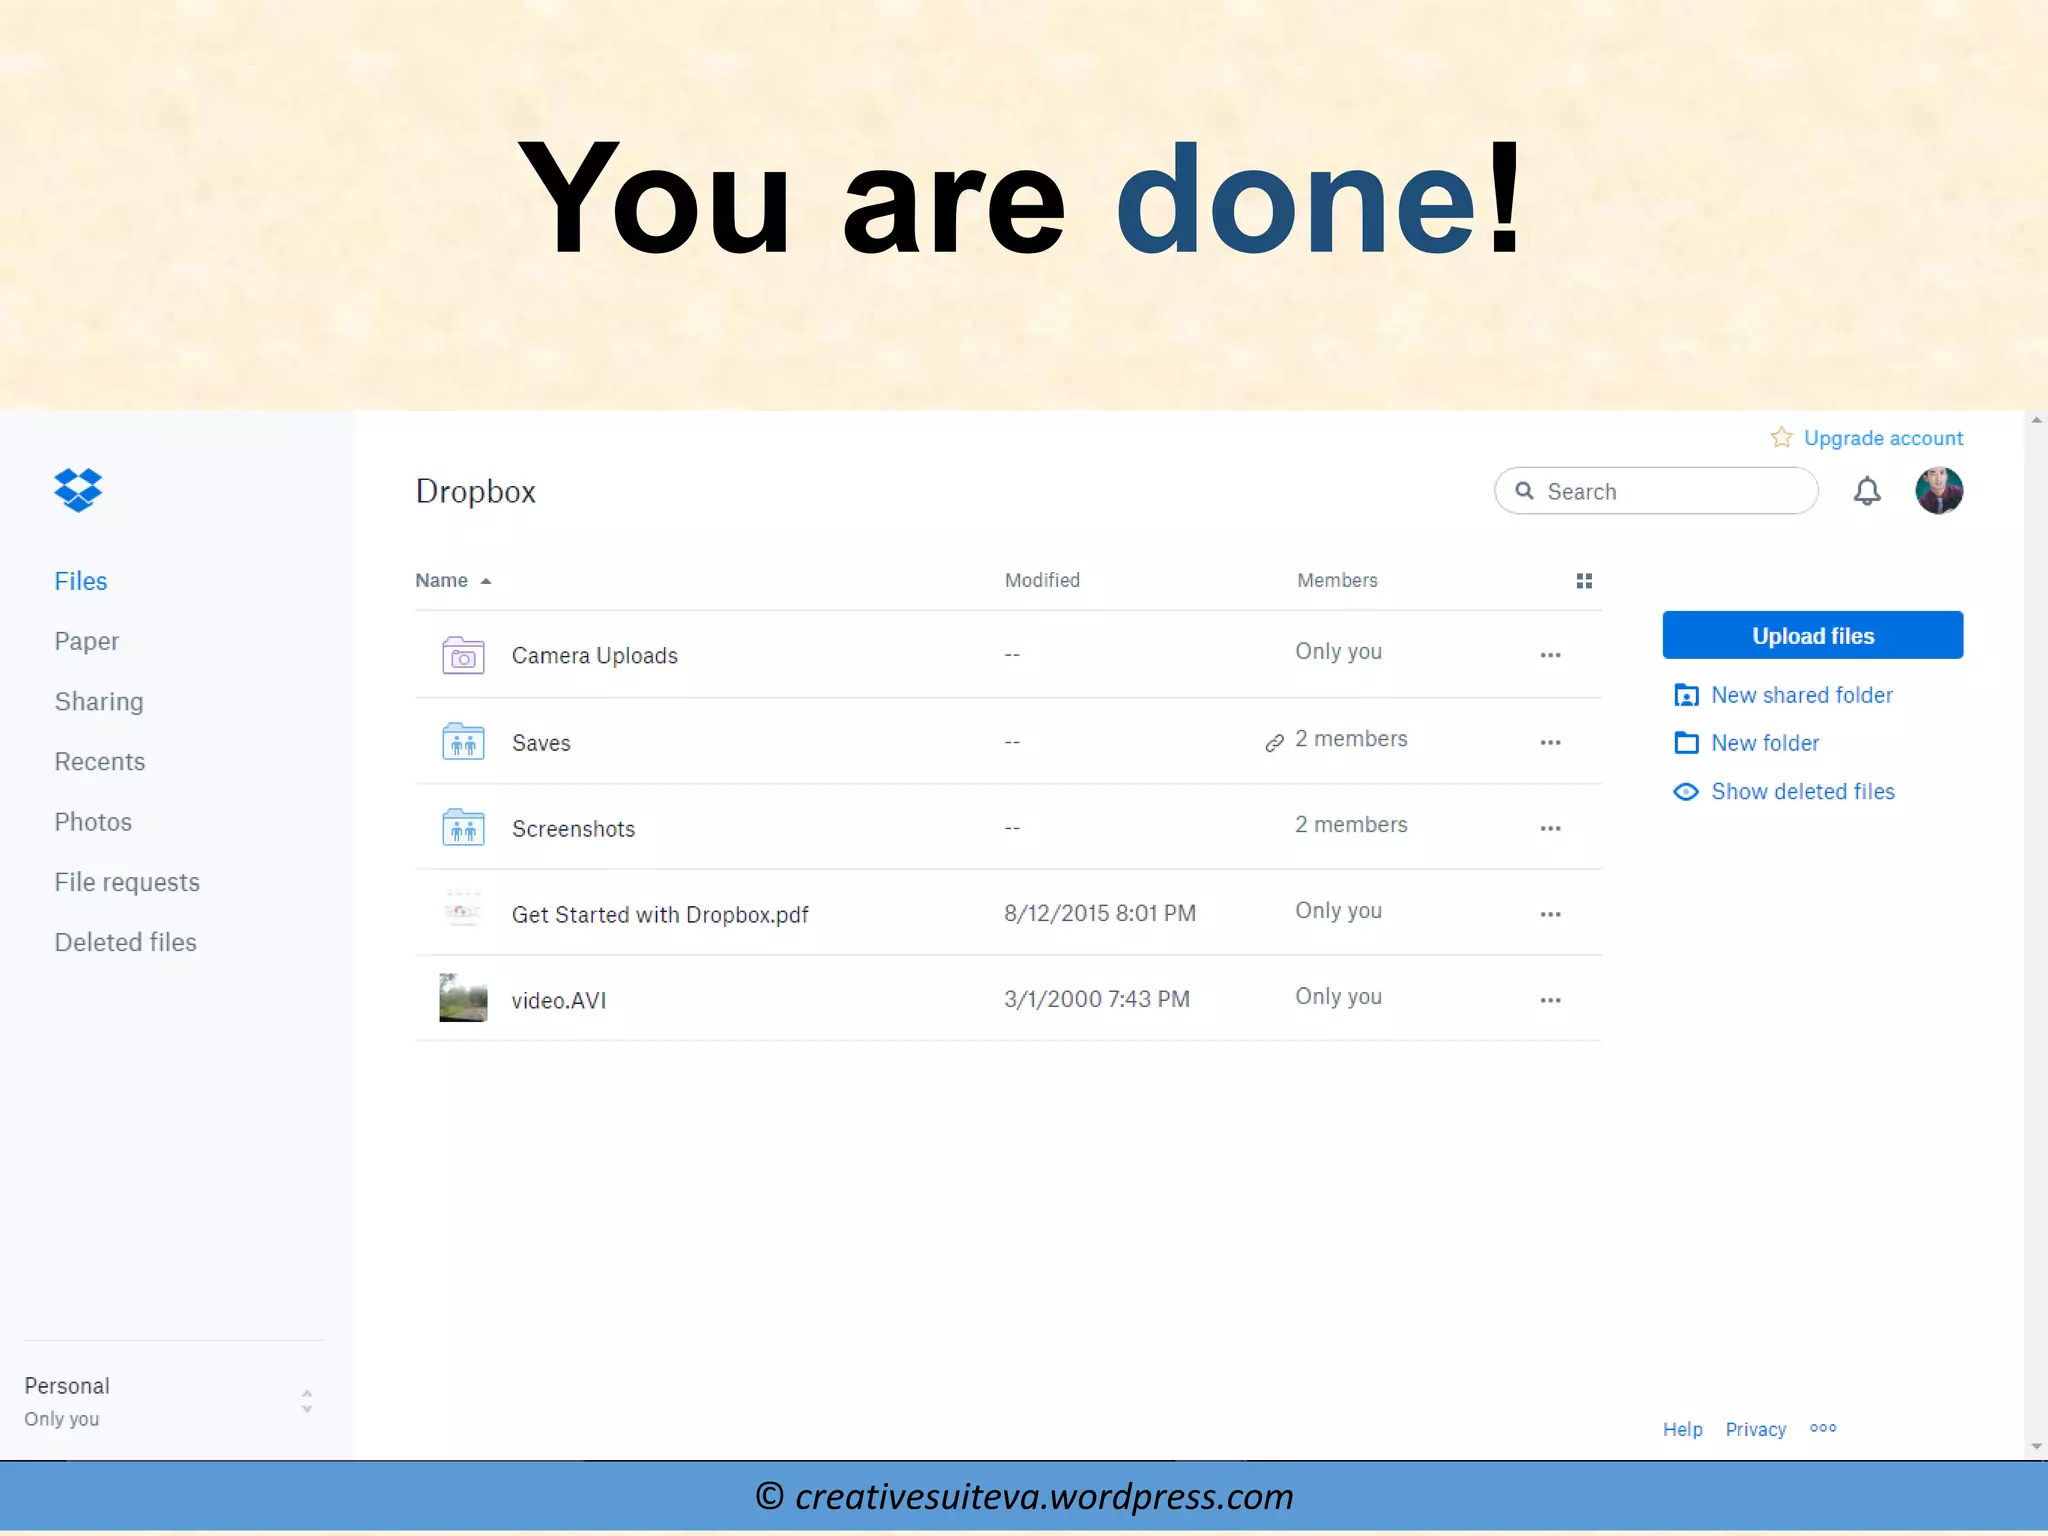Click the scrollbar down arrow
2048x1536 pixels.
(2036, 1447)
